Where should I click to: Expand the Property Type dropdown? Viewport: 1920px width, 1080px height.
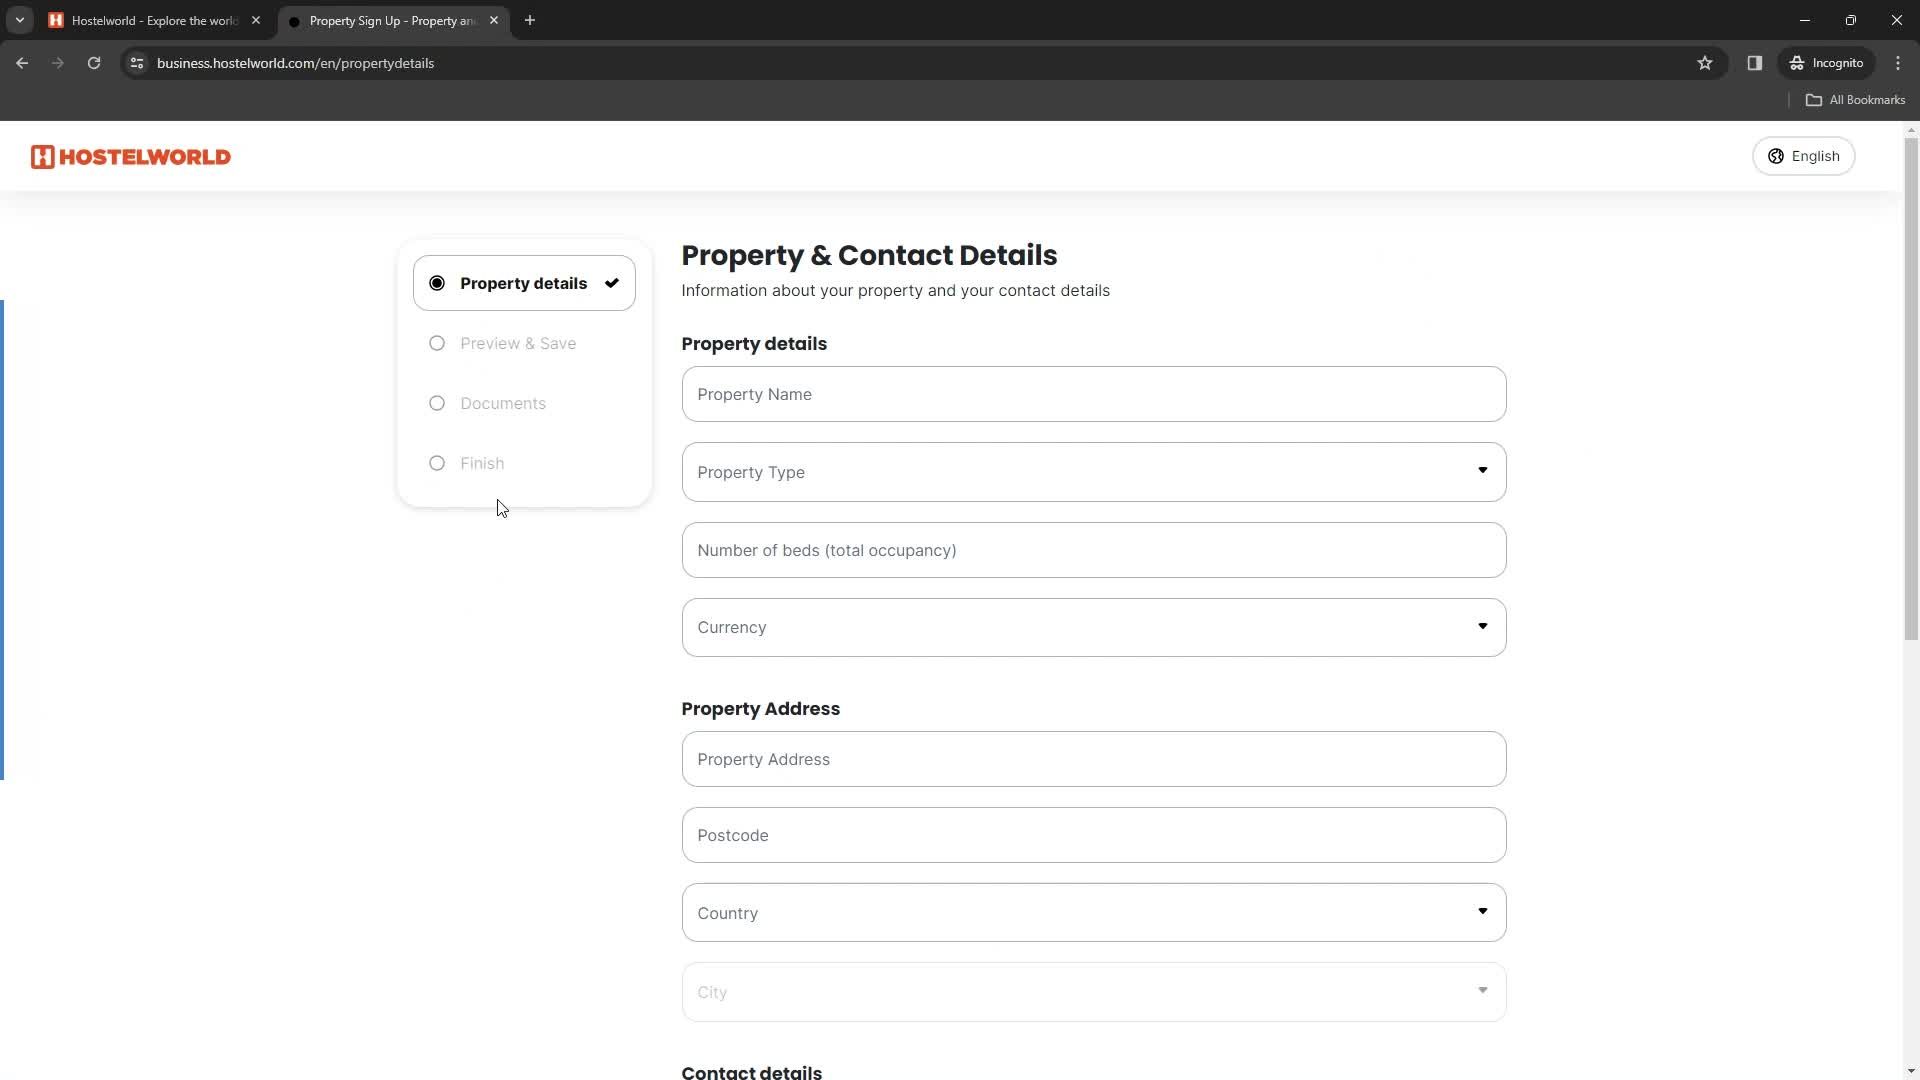click(x=1093, y=472)
